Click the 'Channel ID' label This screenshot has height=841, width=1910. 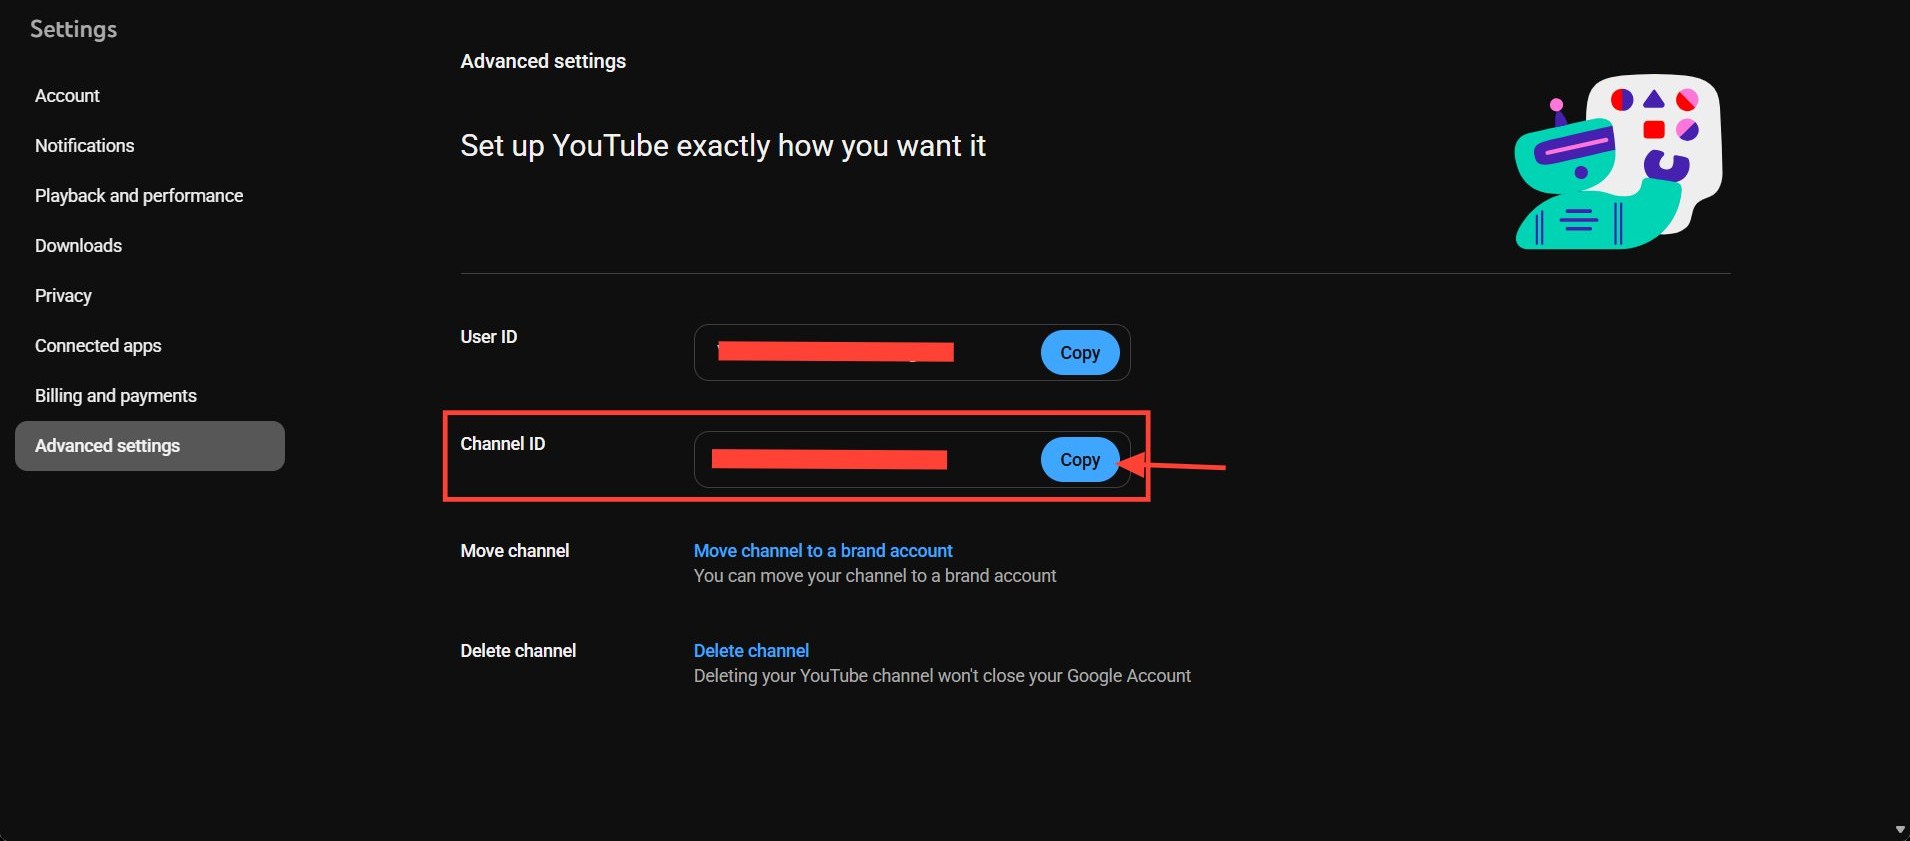[503, 444]
